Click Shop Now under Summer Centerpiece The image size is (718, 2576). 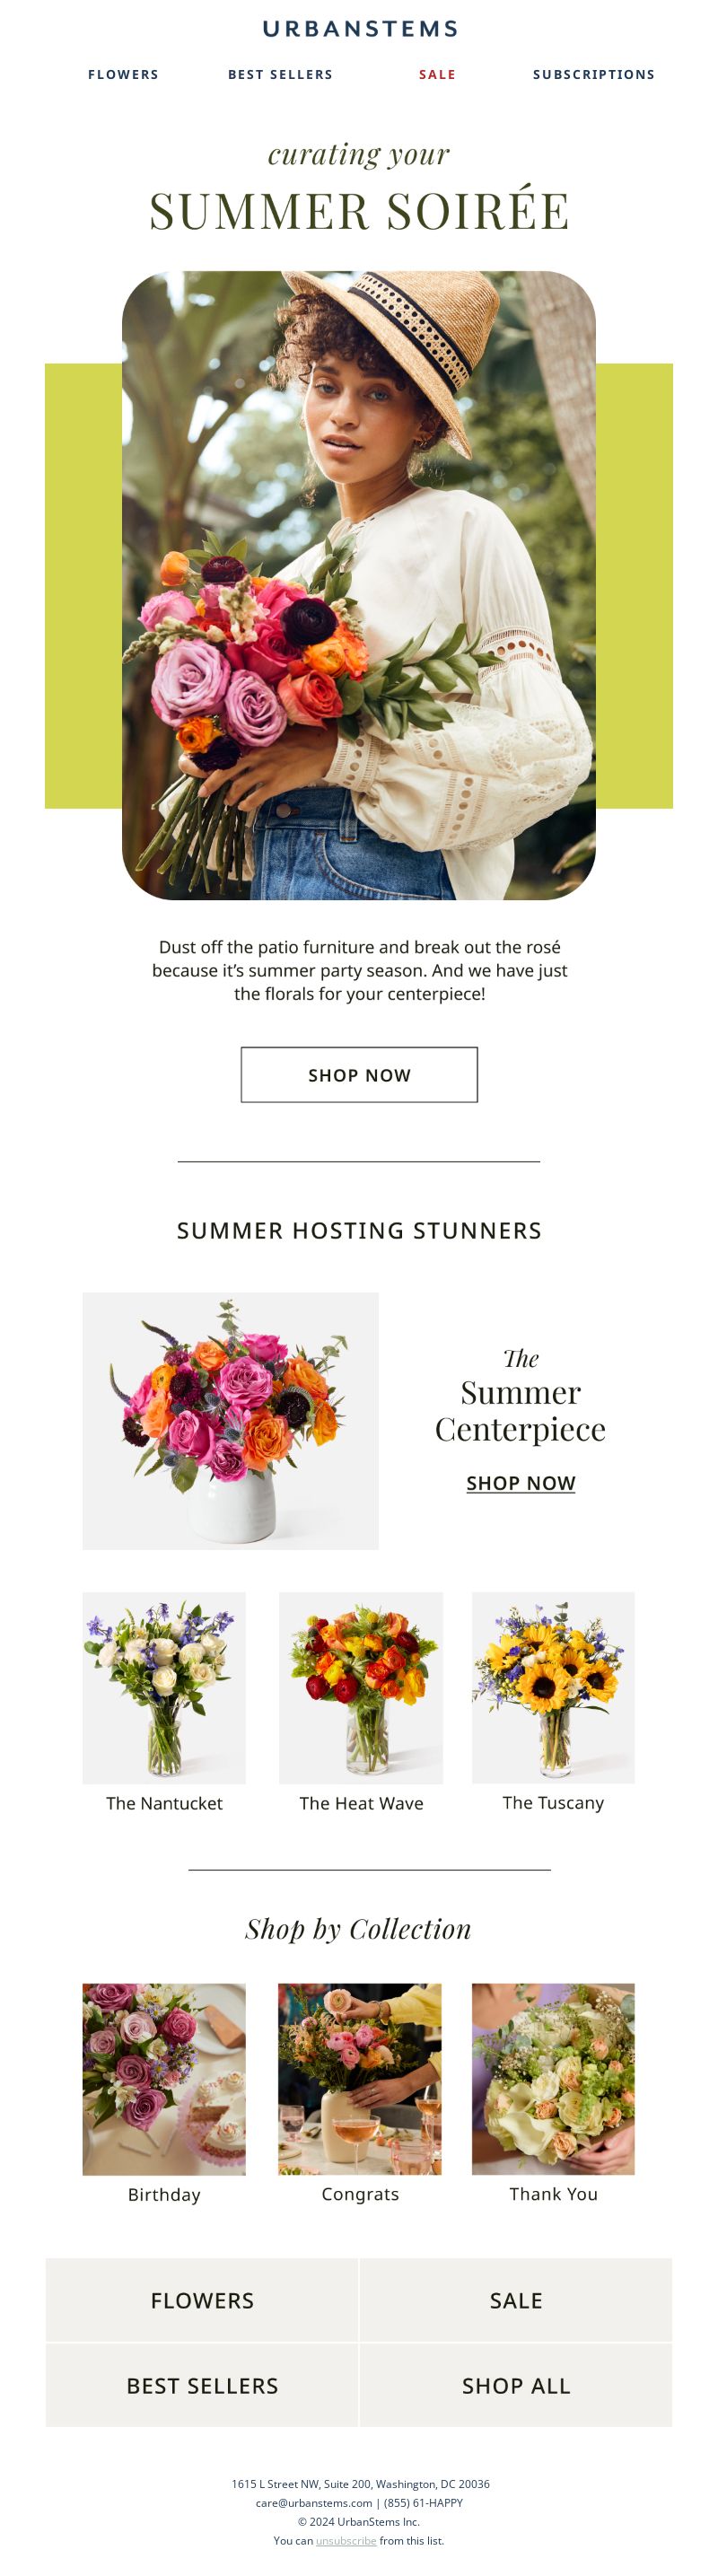click(x=520, y=1483)
